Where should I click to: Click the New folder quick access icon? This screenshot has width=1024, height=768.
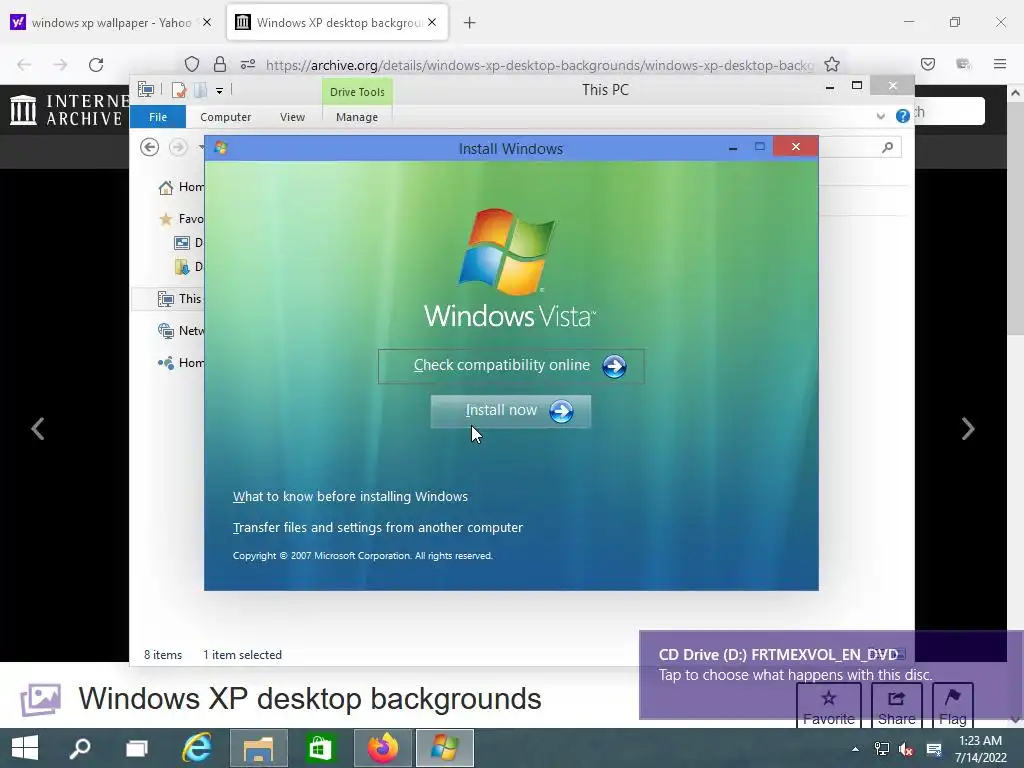coord(200,89)
